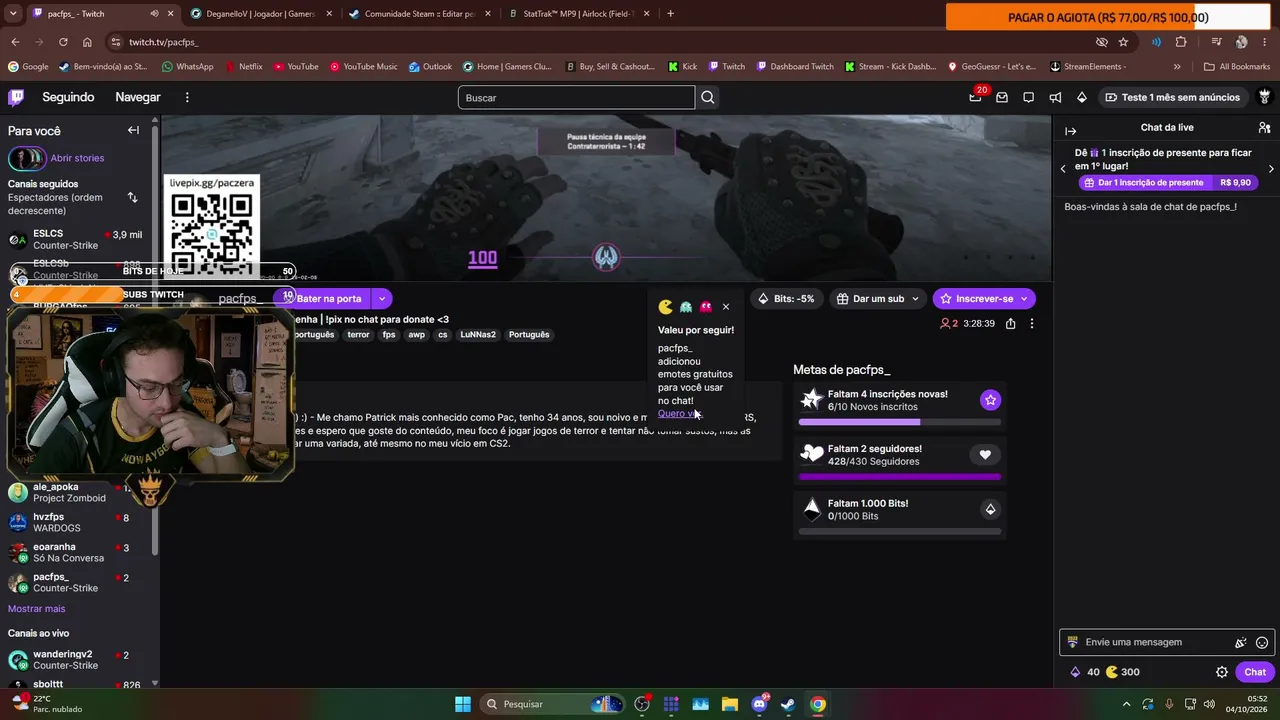Switch to DeganelloV Gamers Club tab
The width and height of the screenshot is (1280, 720).
pyautogui.click(x=260, y=14)
